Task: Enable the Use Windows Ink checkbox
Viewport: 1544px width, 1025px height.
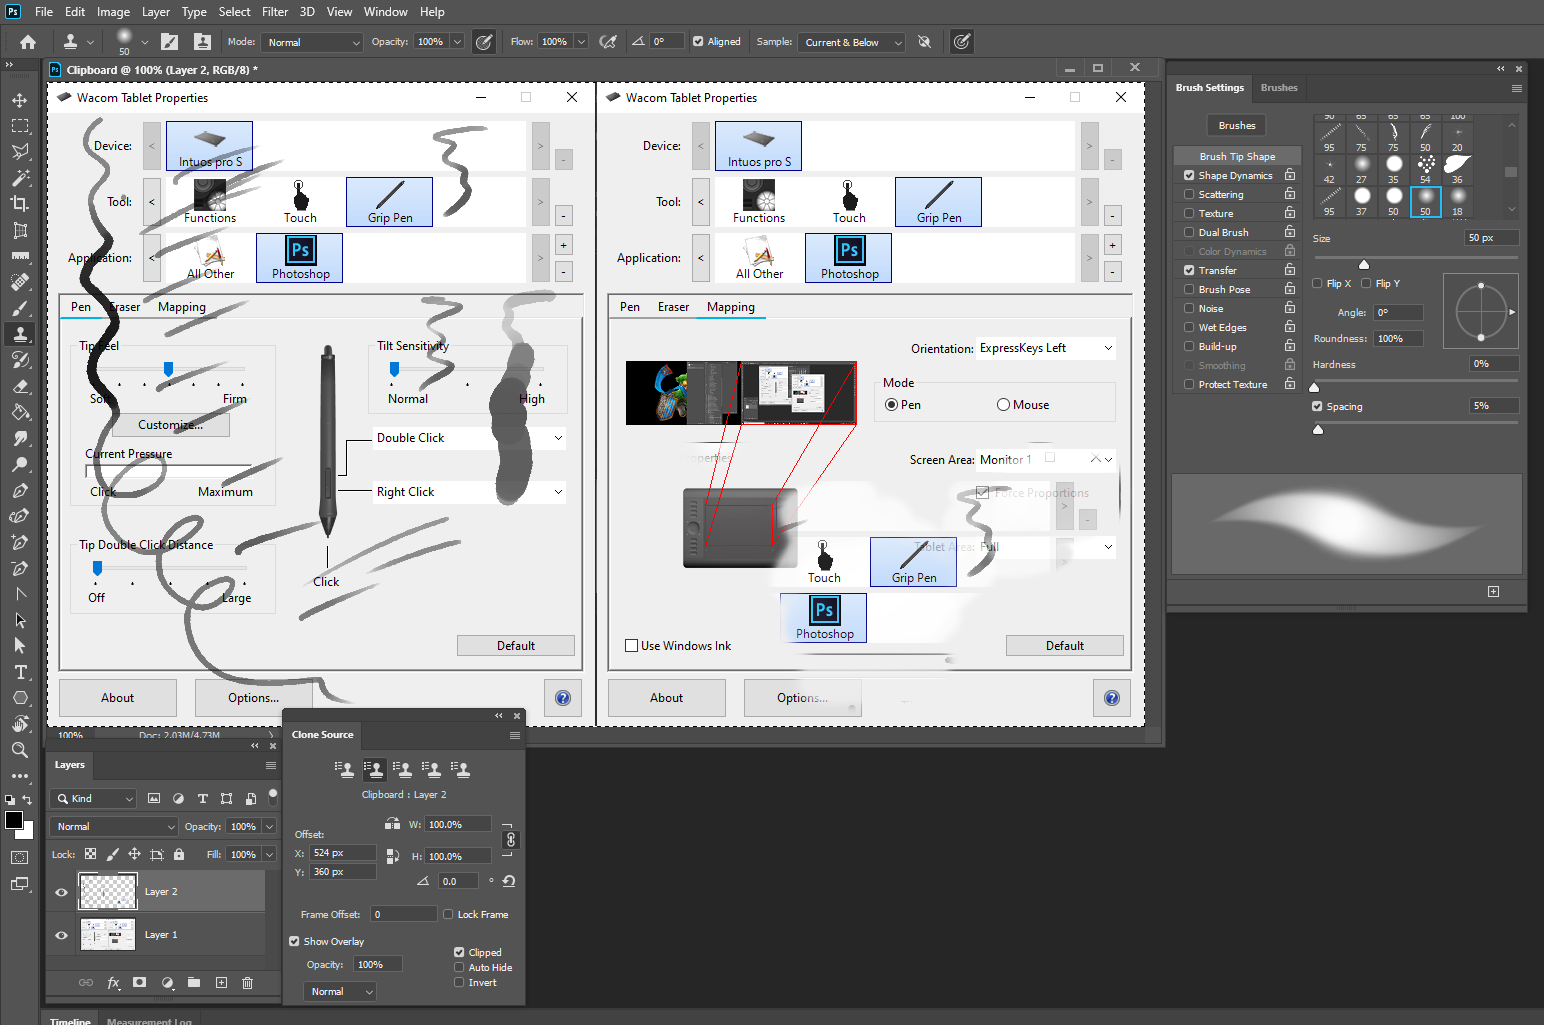Action: (631, 645)
